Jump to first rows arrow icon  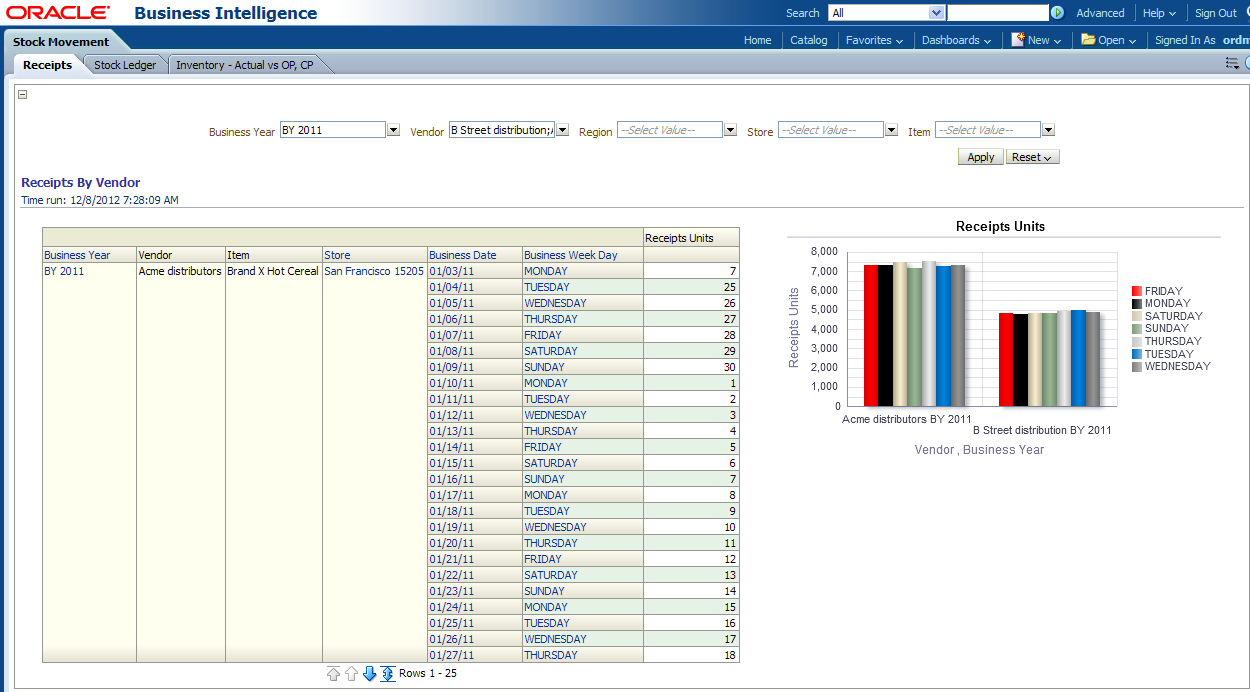pyautogui.click(x=333, y=674)
